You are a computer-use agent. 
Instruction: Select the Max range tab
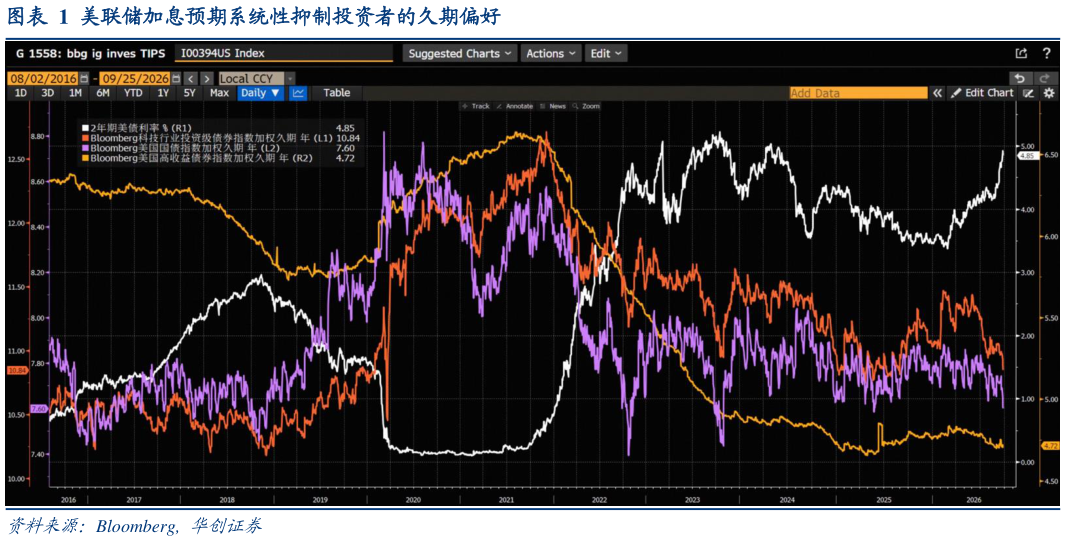219,93
